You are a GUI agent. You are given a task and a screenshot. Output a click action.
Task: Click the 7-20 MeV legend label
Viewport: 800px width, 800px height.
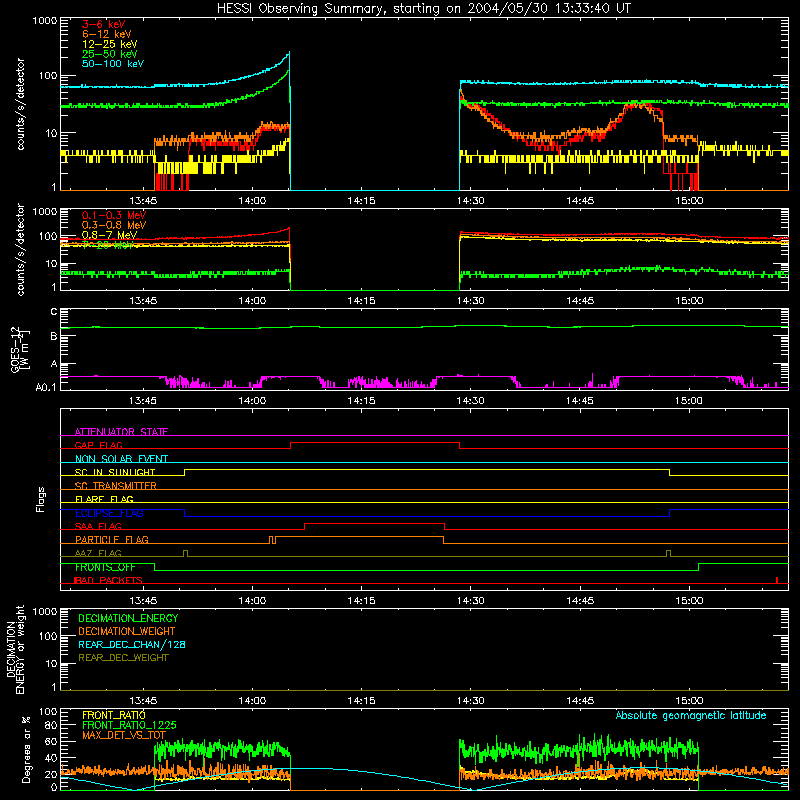(x=108, y=245)
